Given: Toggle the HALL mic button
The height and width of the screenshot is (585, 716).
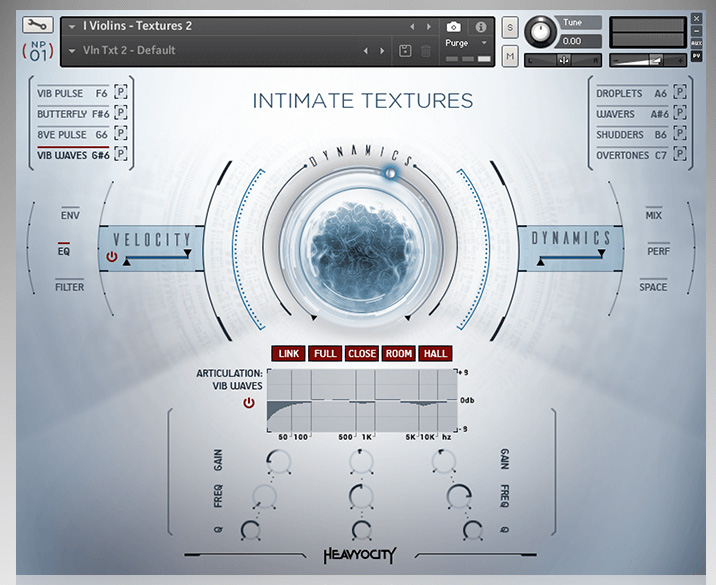Looking at the screenshot, I should point(435,353).
